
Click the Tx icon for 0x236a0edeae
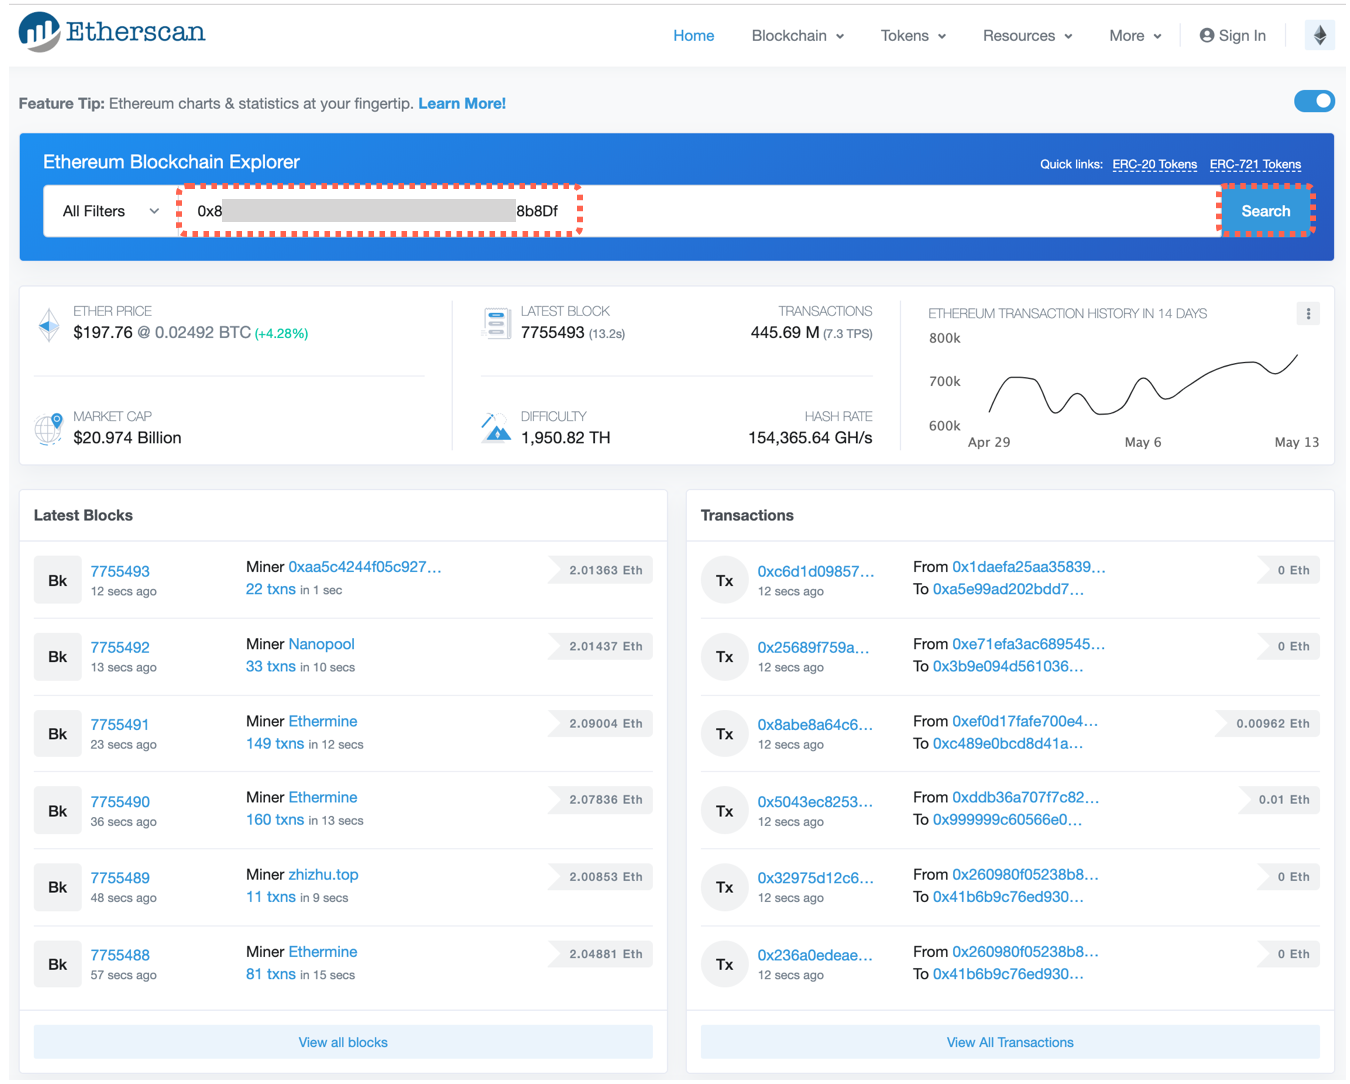coord(725,964)
